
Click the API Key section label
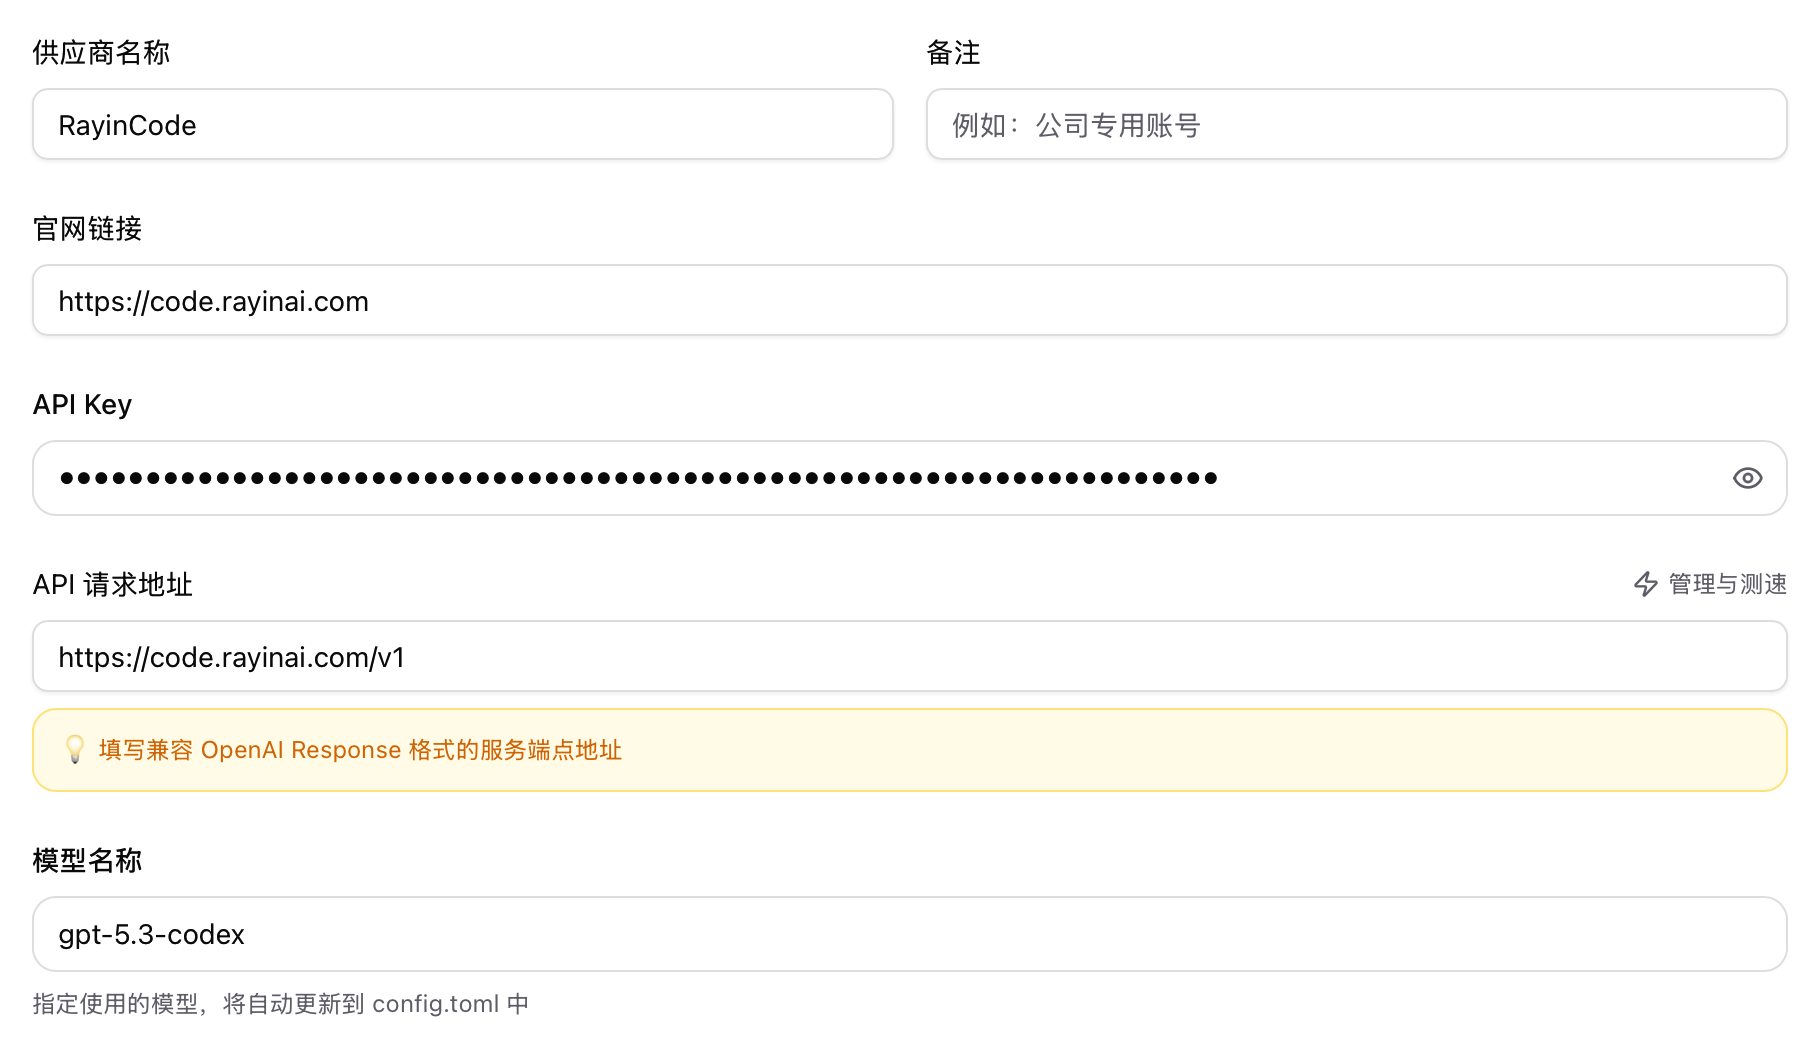click(x=82, y=404)
